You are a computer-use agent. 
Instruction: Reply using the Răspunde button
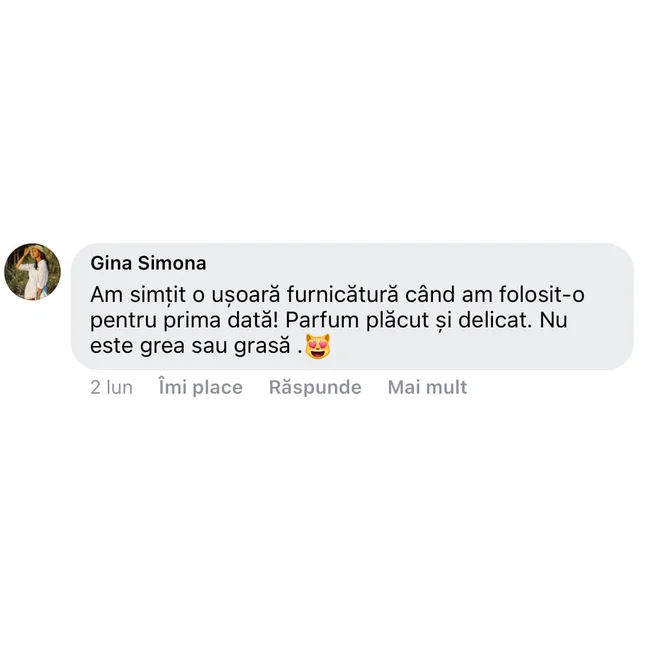click(315, 387)
